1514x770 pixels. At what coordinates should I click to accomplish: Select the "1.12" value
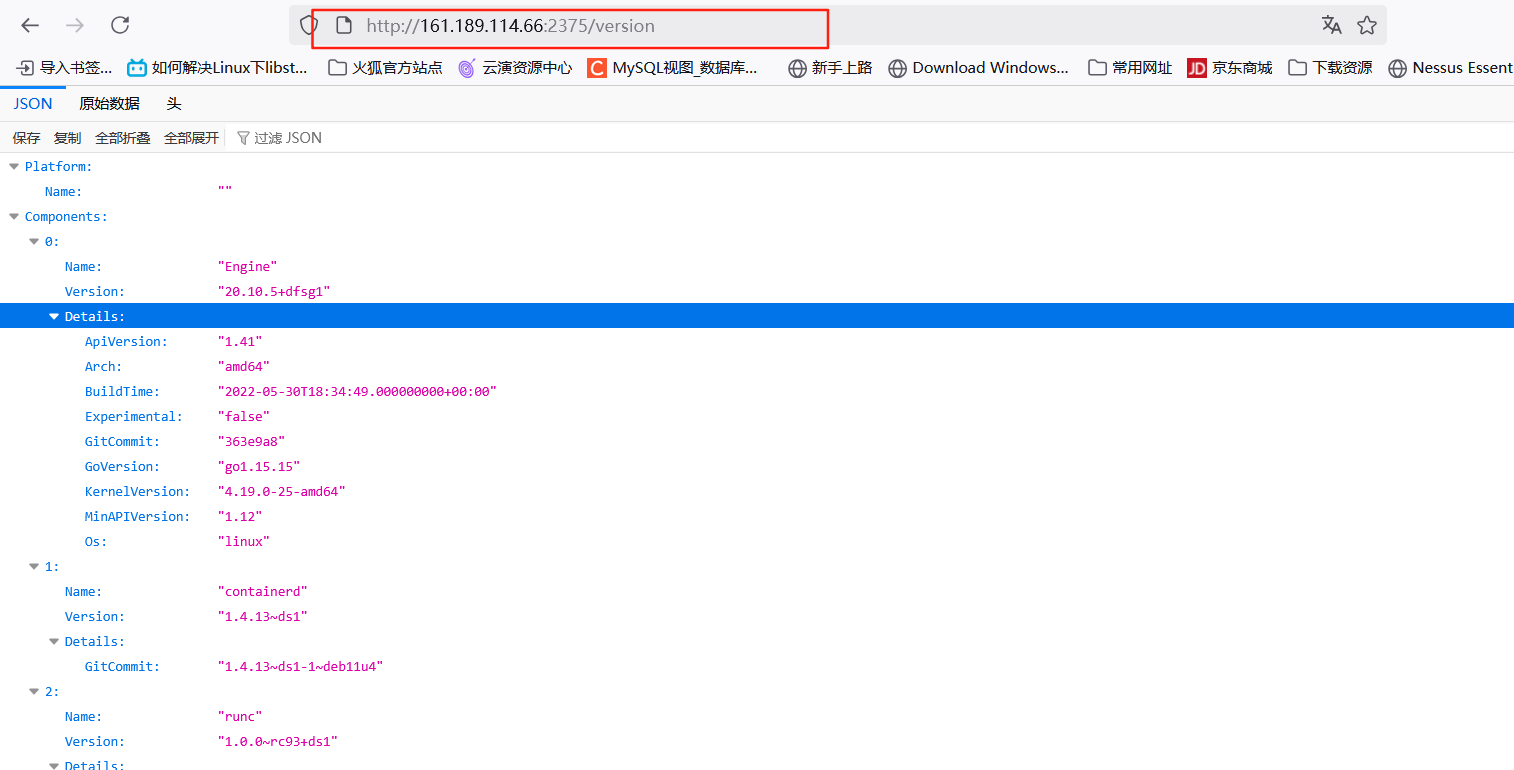pos(240,516)
